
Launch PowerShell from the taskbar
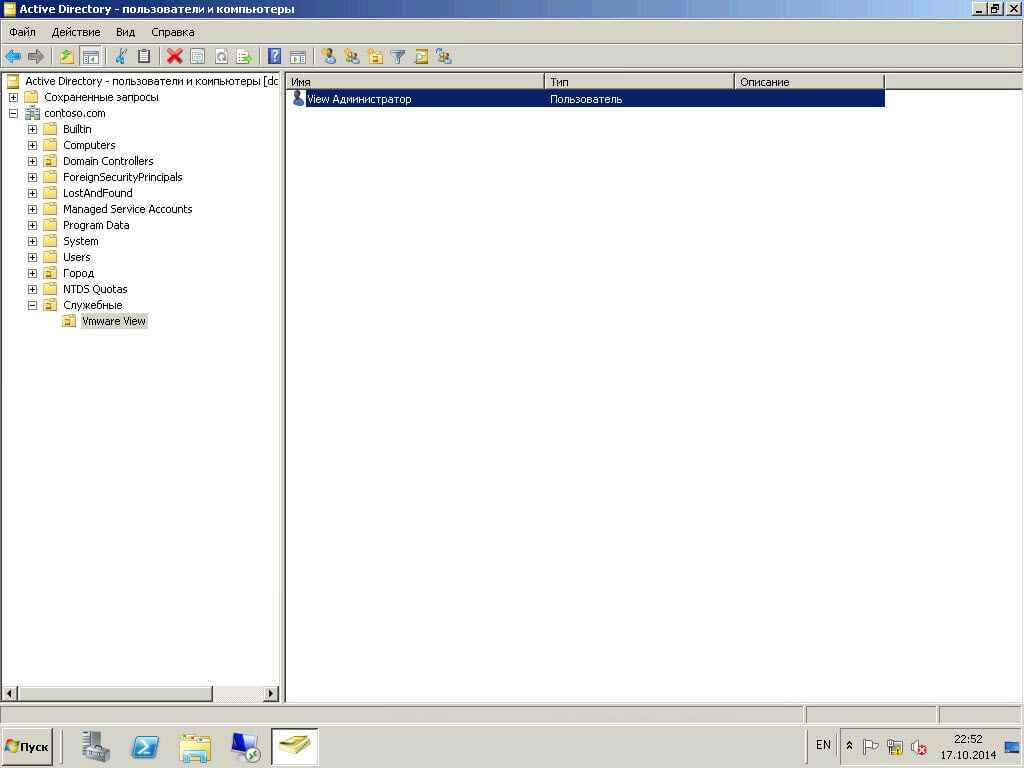pos(145,747)
